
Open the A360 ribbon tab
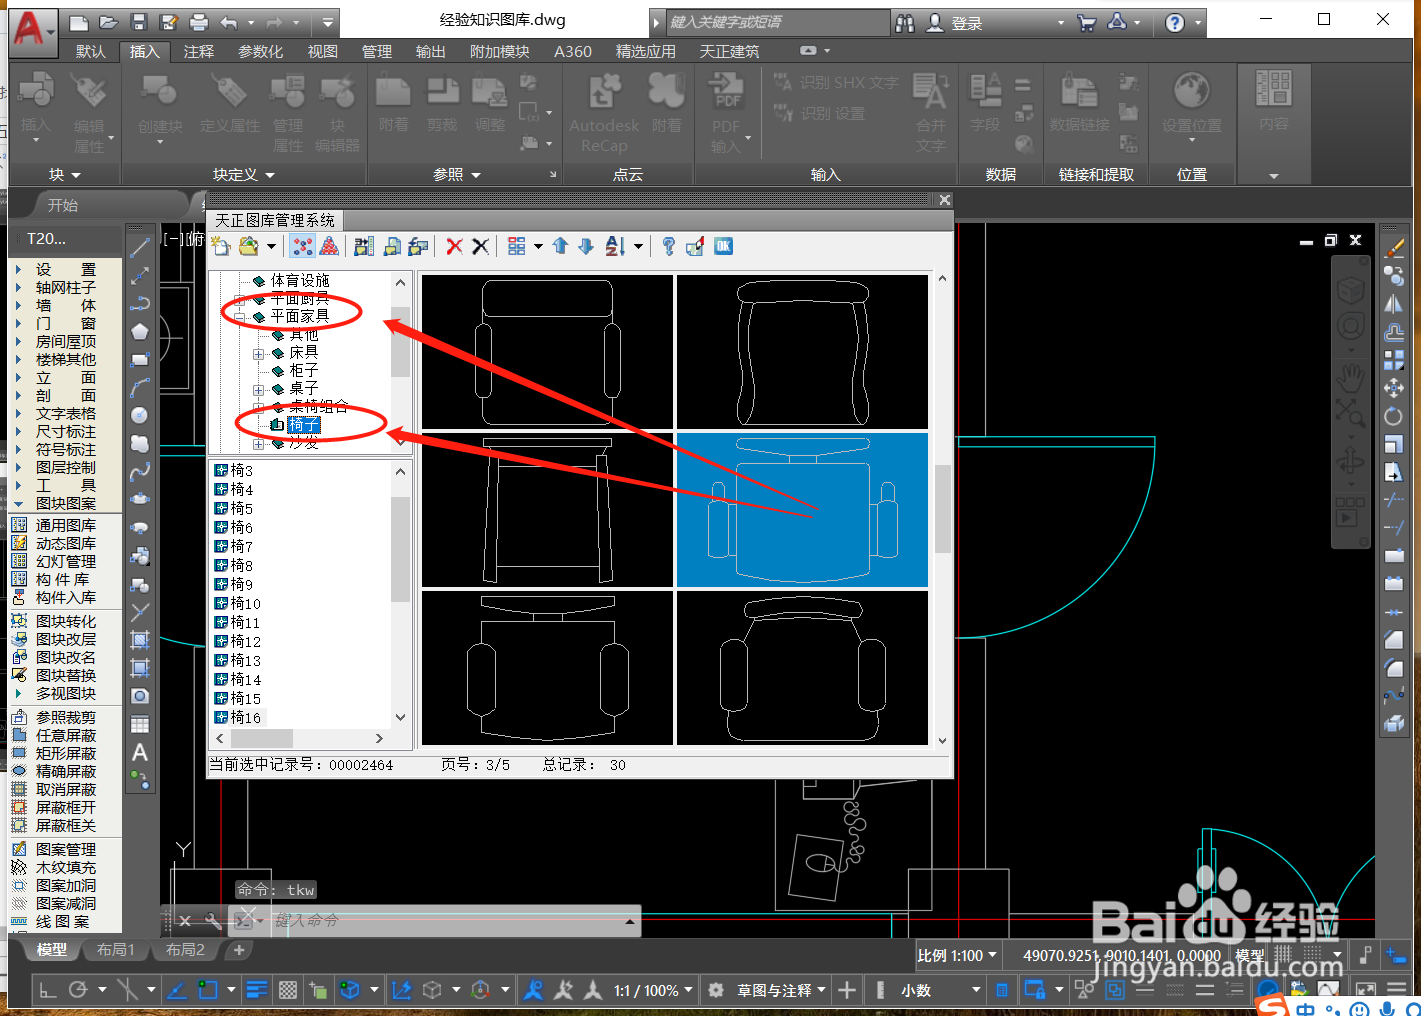pyautogui.click(x=573, y=51)
